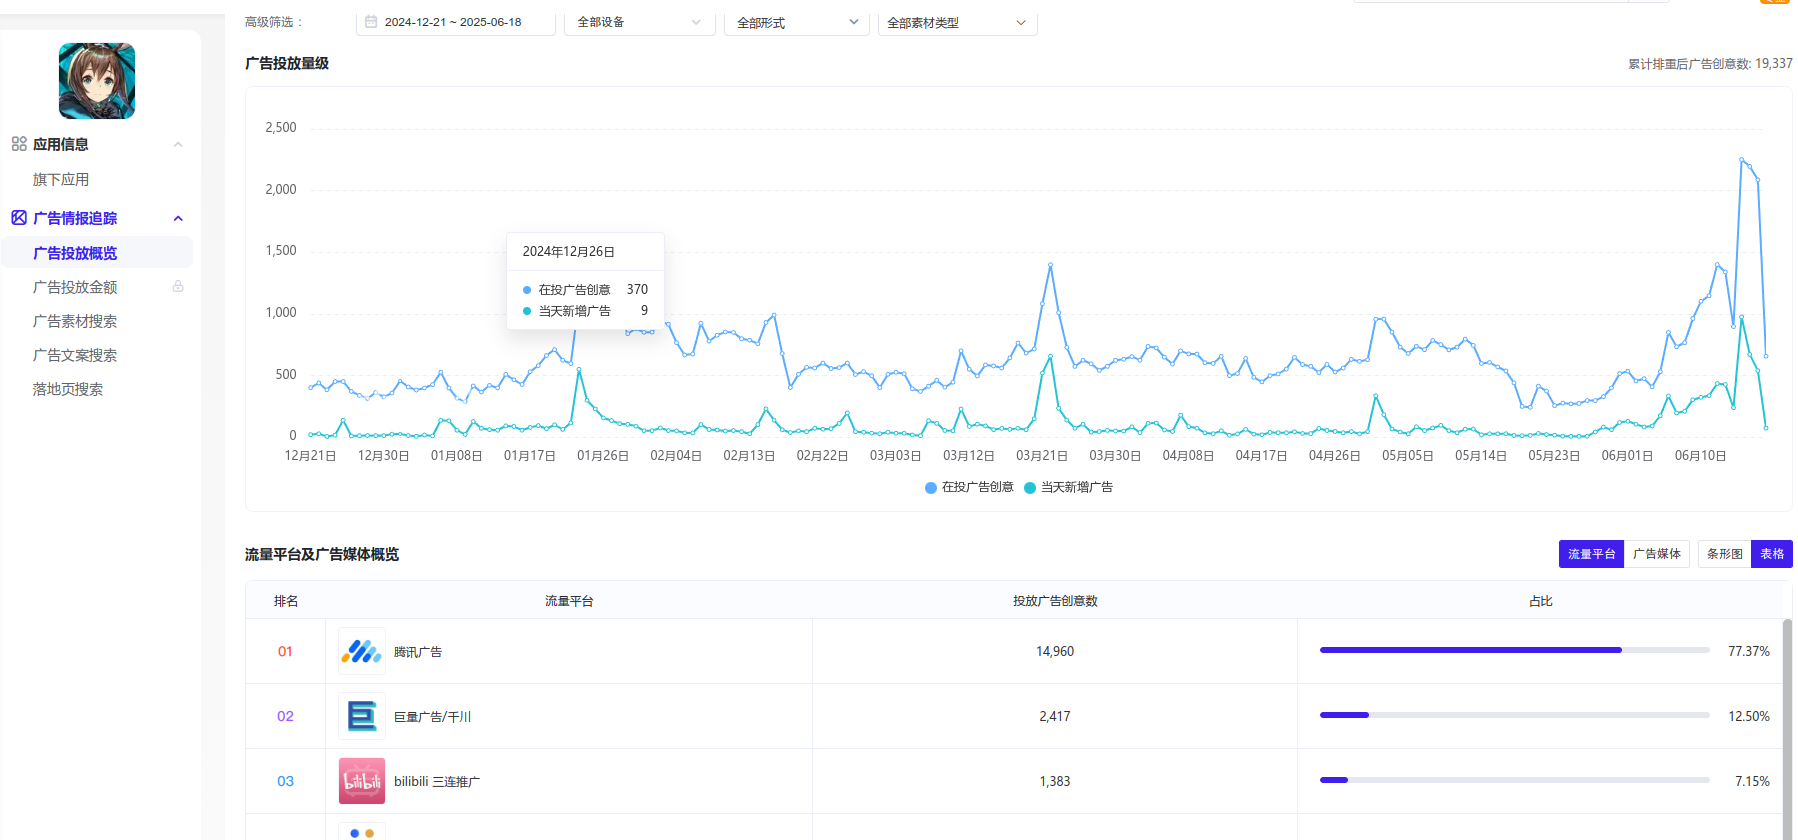This screenshot has height=840, width=1798.
Task: Click the 腾讯广告 77.37% progress bar
Action: click(x=1514, y=650)
